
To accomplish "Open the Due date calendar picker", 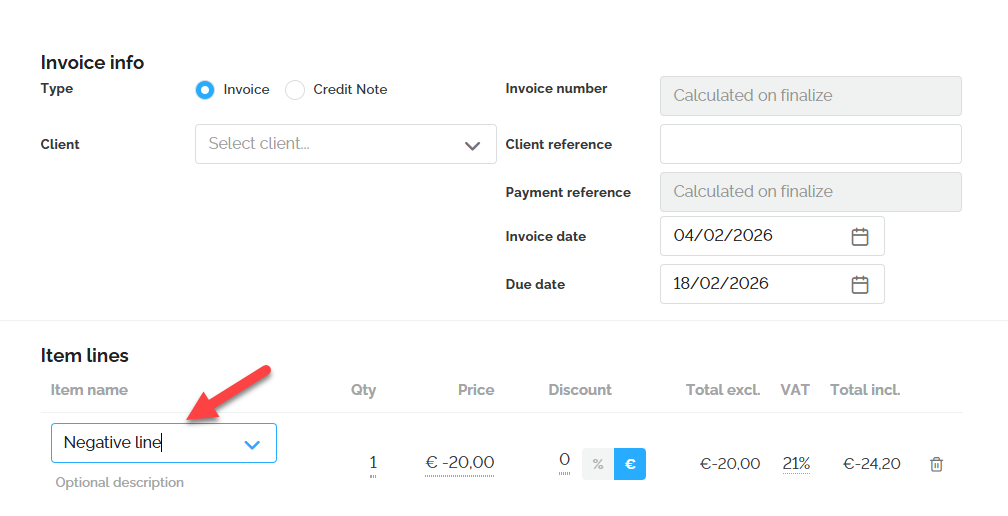I will [x=860, y=285].
